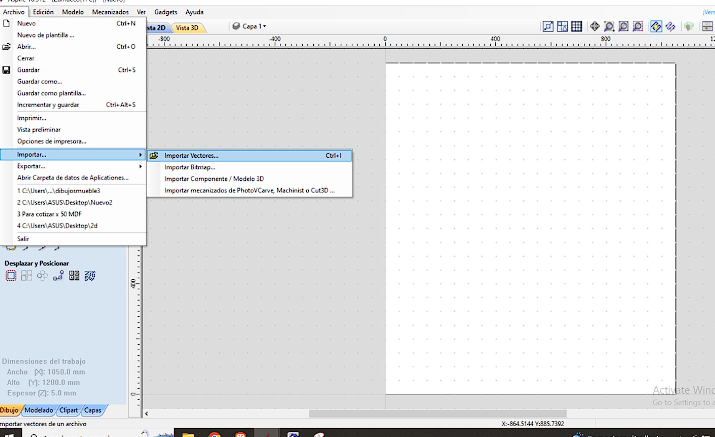Switch to the Modelado tab

pos(39,410)
